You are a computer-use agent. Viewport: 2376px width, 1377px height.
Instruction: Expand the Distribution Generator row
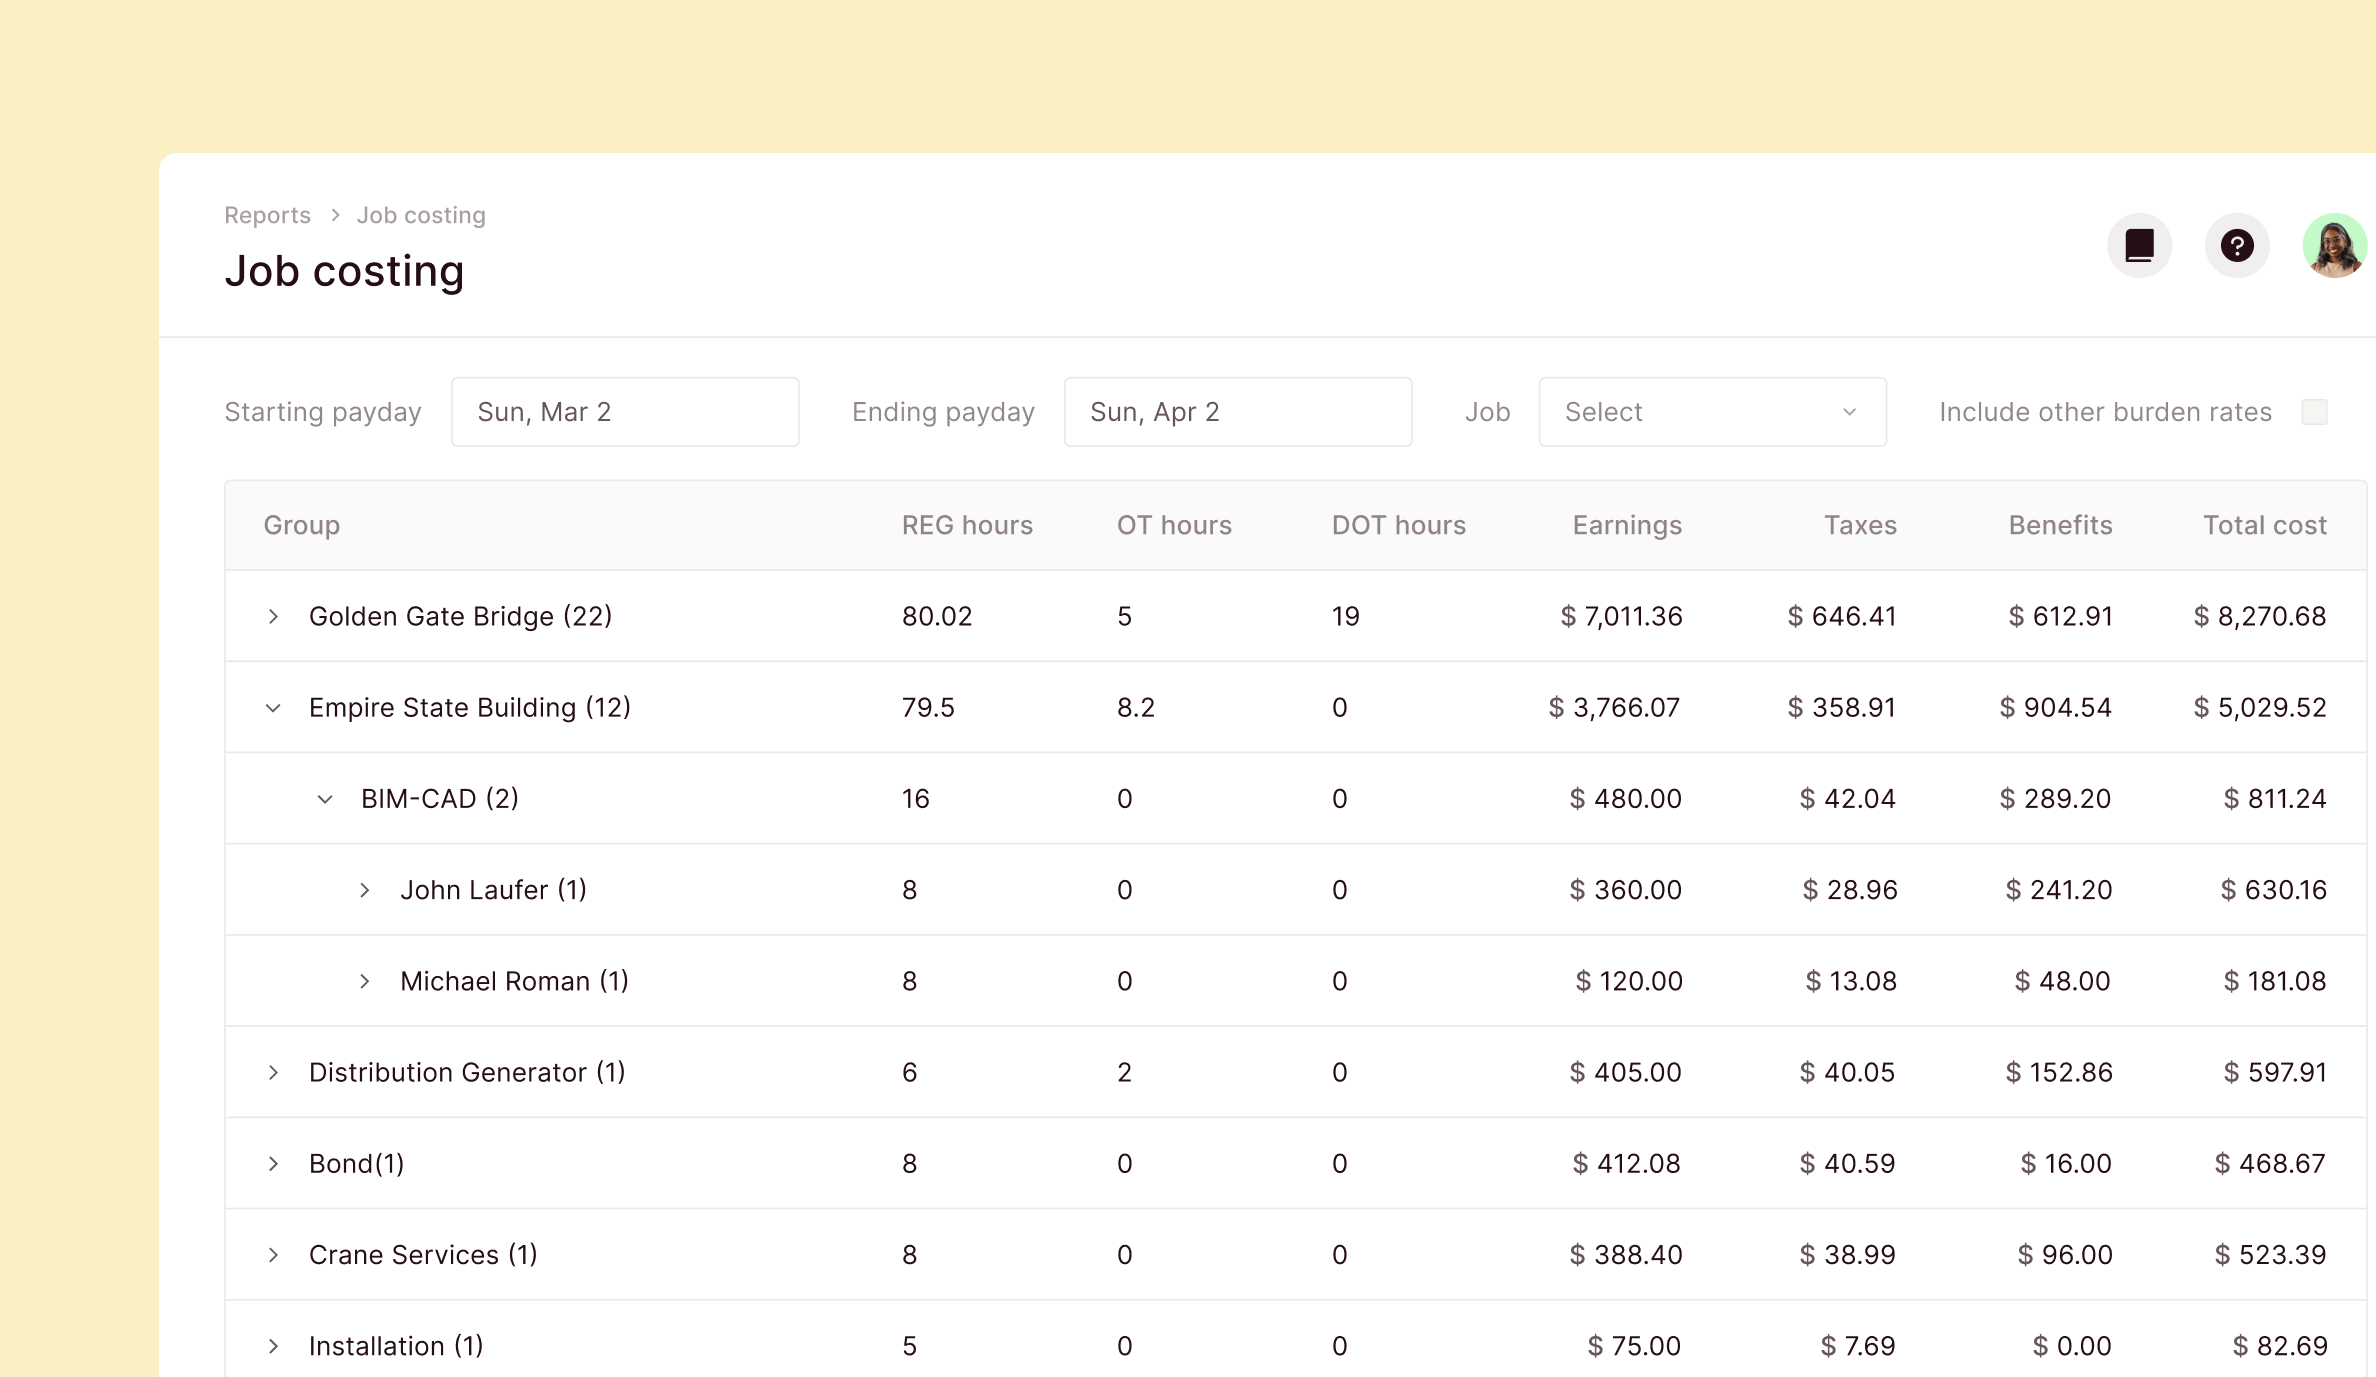click(273, 1072)
